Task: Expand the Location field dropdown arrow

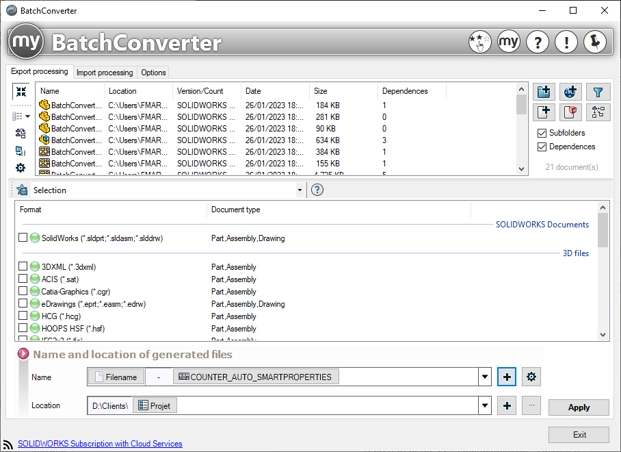Action: (x=484, y=406)
